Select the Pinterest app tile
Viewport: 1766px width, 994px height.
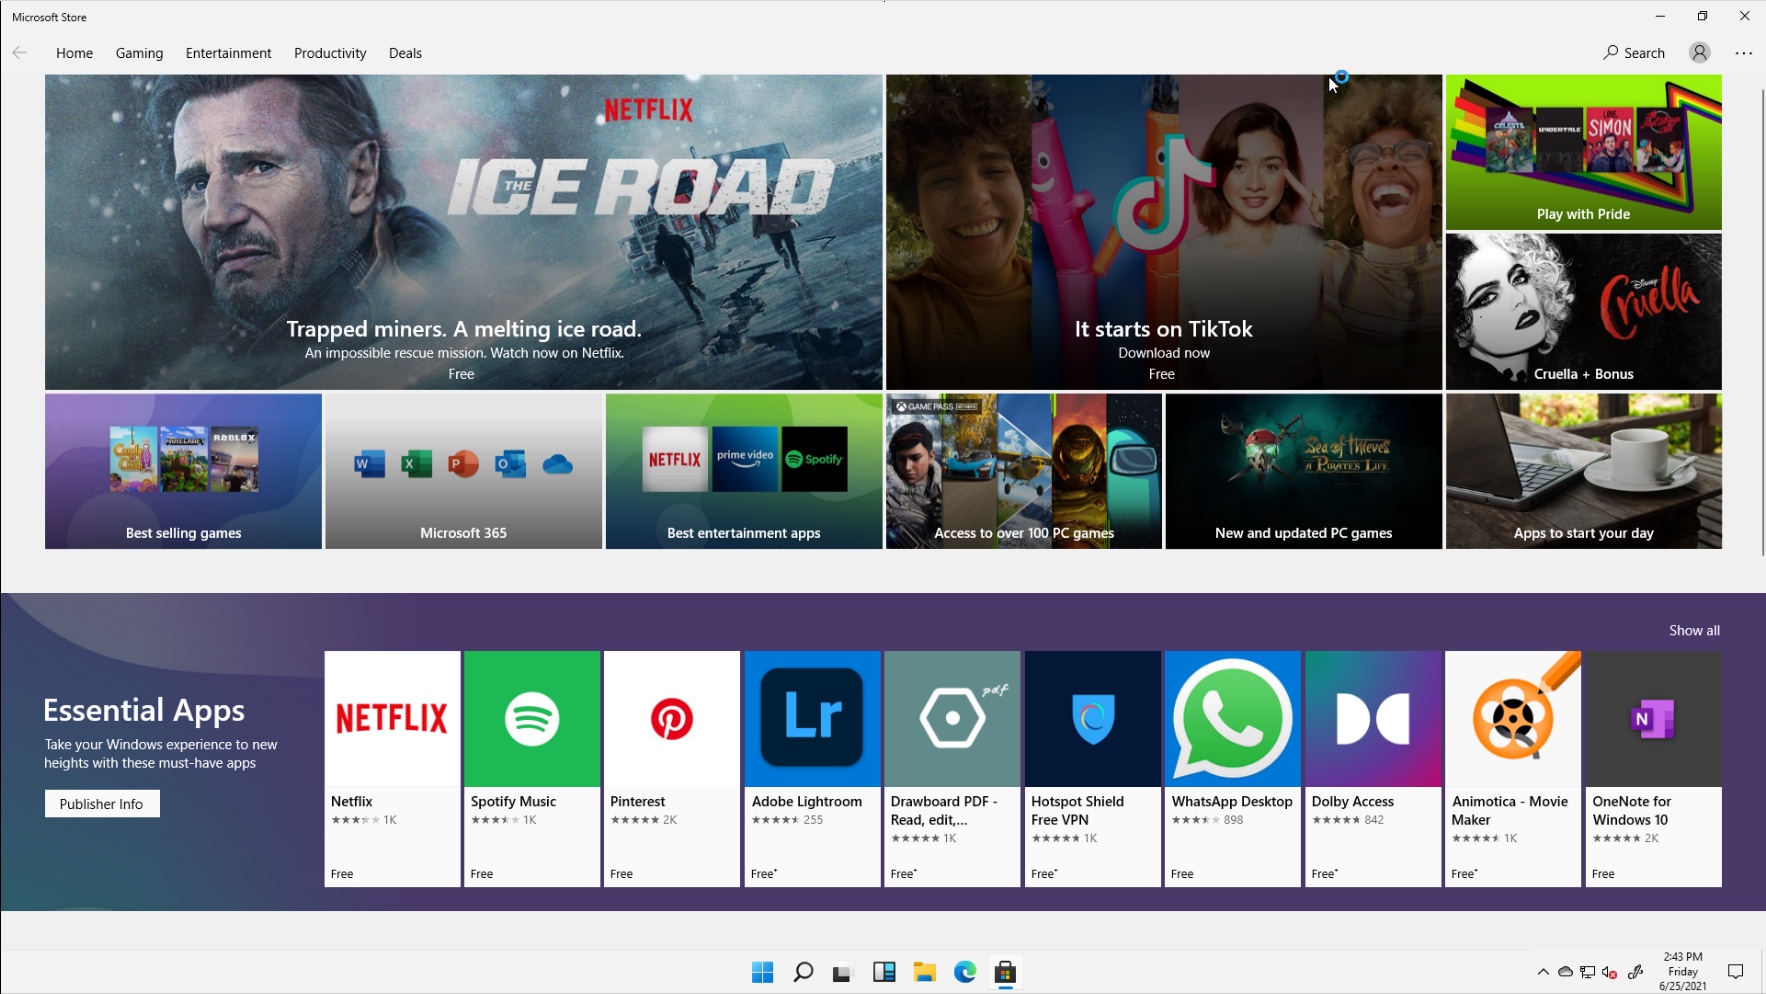(671, 768)
